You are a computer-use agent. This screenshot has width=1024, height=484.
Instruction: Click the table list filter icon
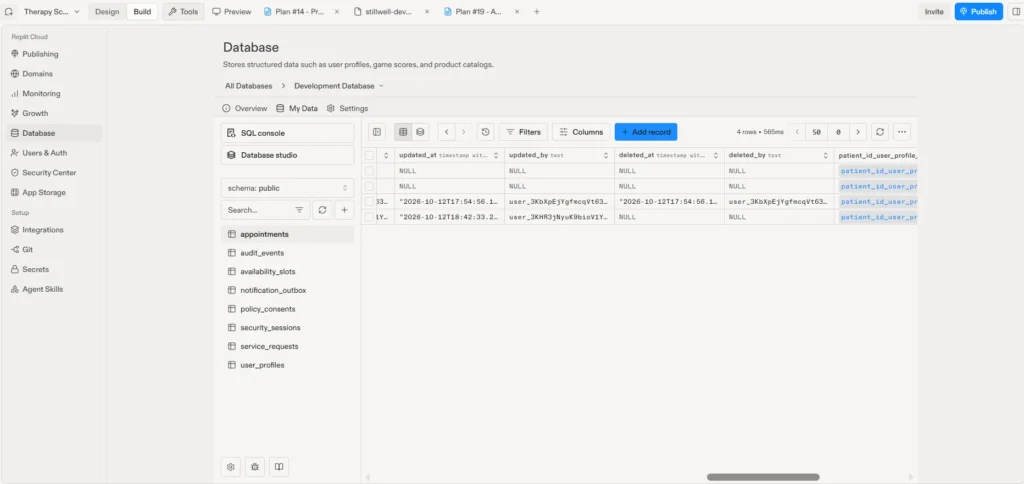[299, 210]
